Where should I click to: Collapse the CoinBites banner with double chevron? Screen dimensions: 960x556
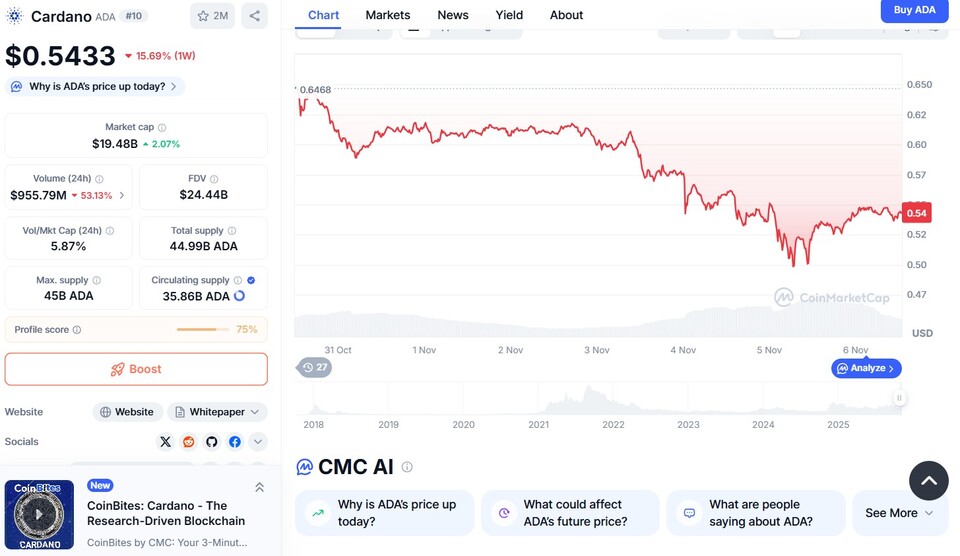259,487
